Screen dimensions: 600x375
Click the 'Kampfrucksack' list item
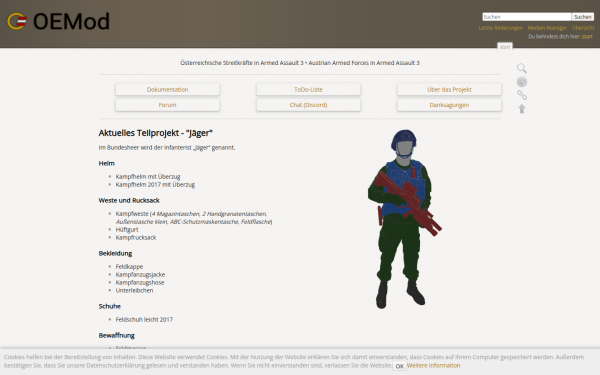pos(136,238)
